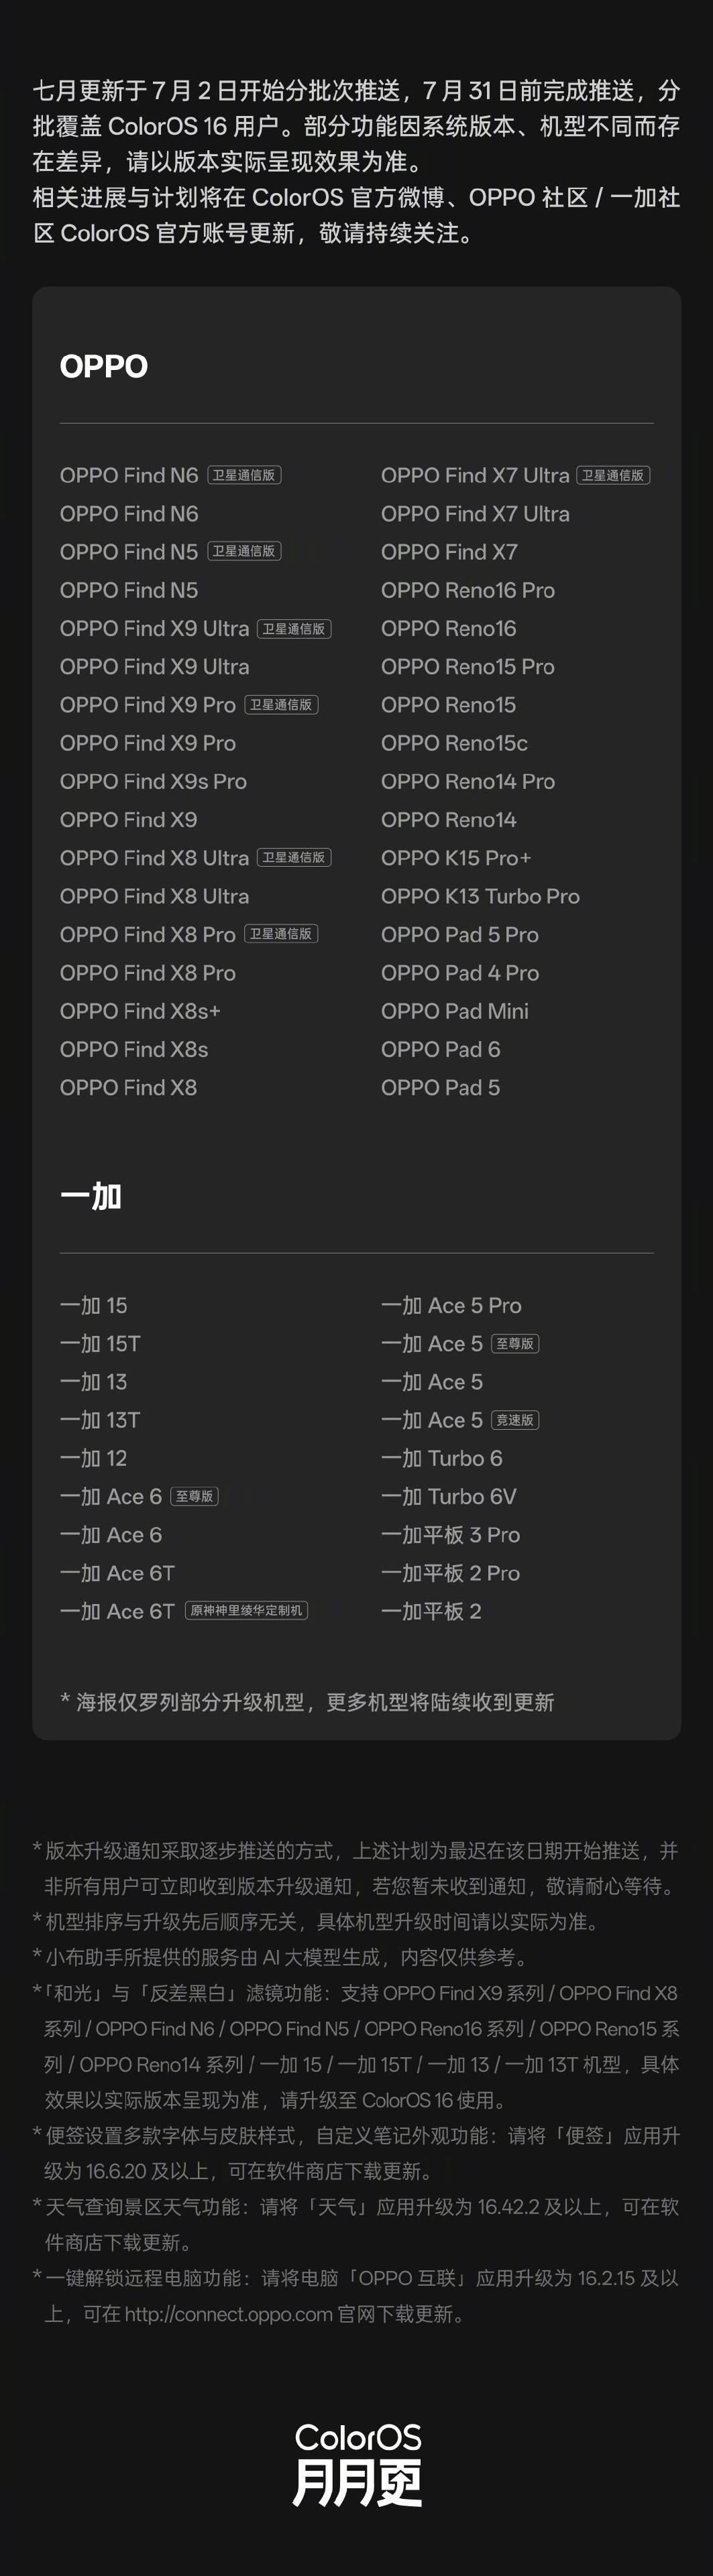This screenshot has width=713, height=2576.
Task: Click the 卫星通信版 badge beside Find N6
Action: pyautogui.click(x=244, y=475)
